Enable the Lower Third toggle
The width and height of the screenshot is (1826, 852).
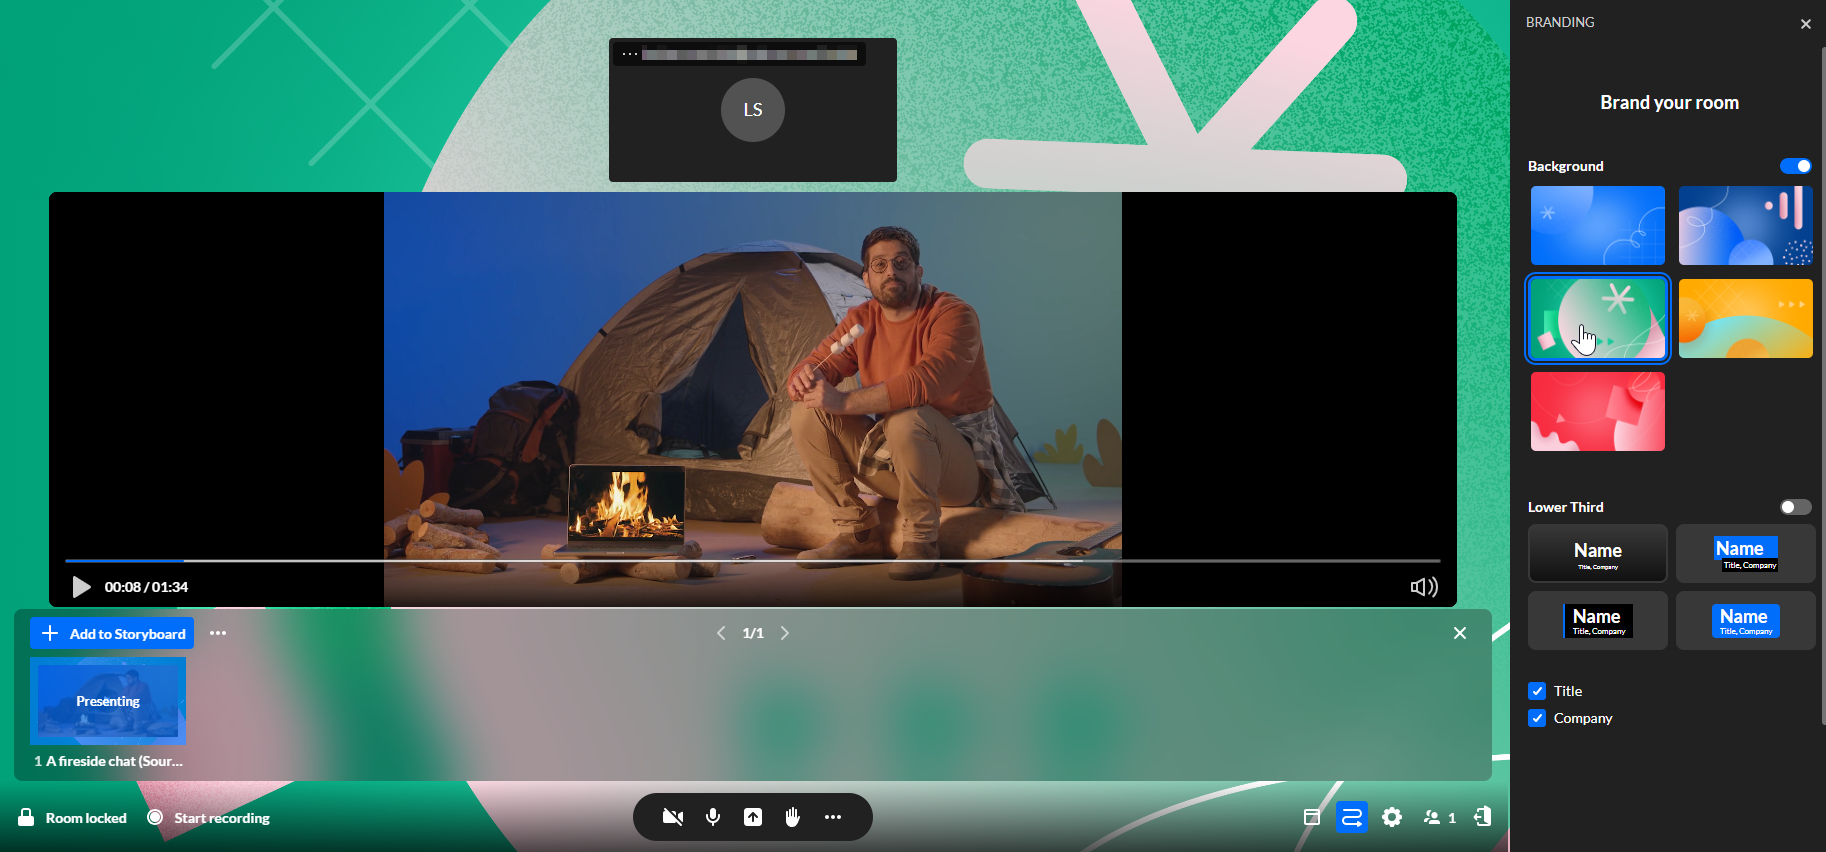1796,507
